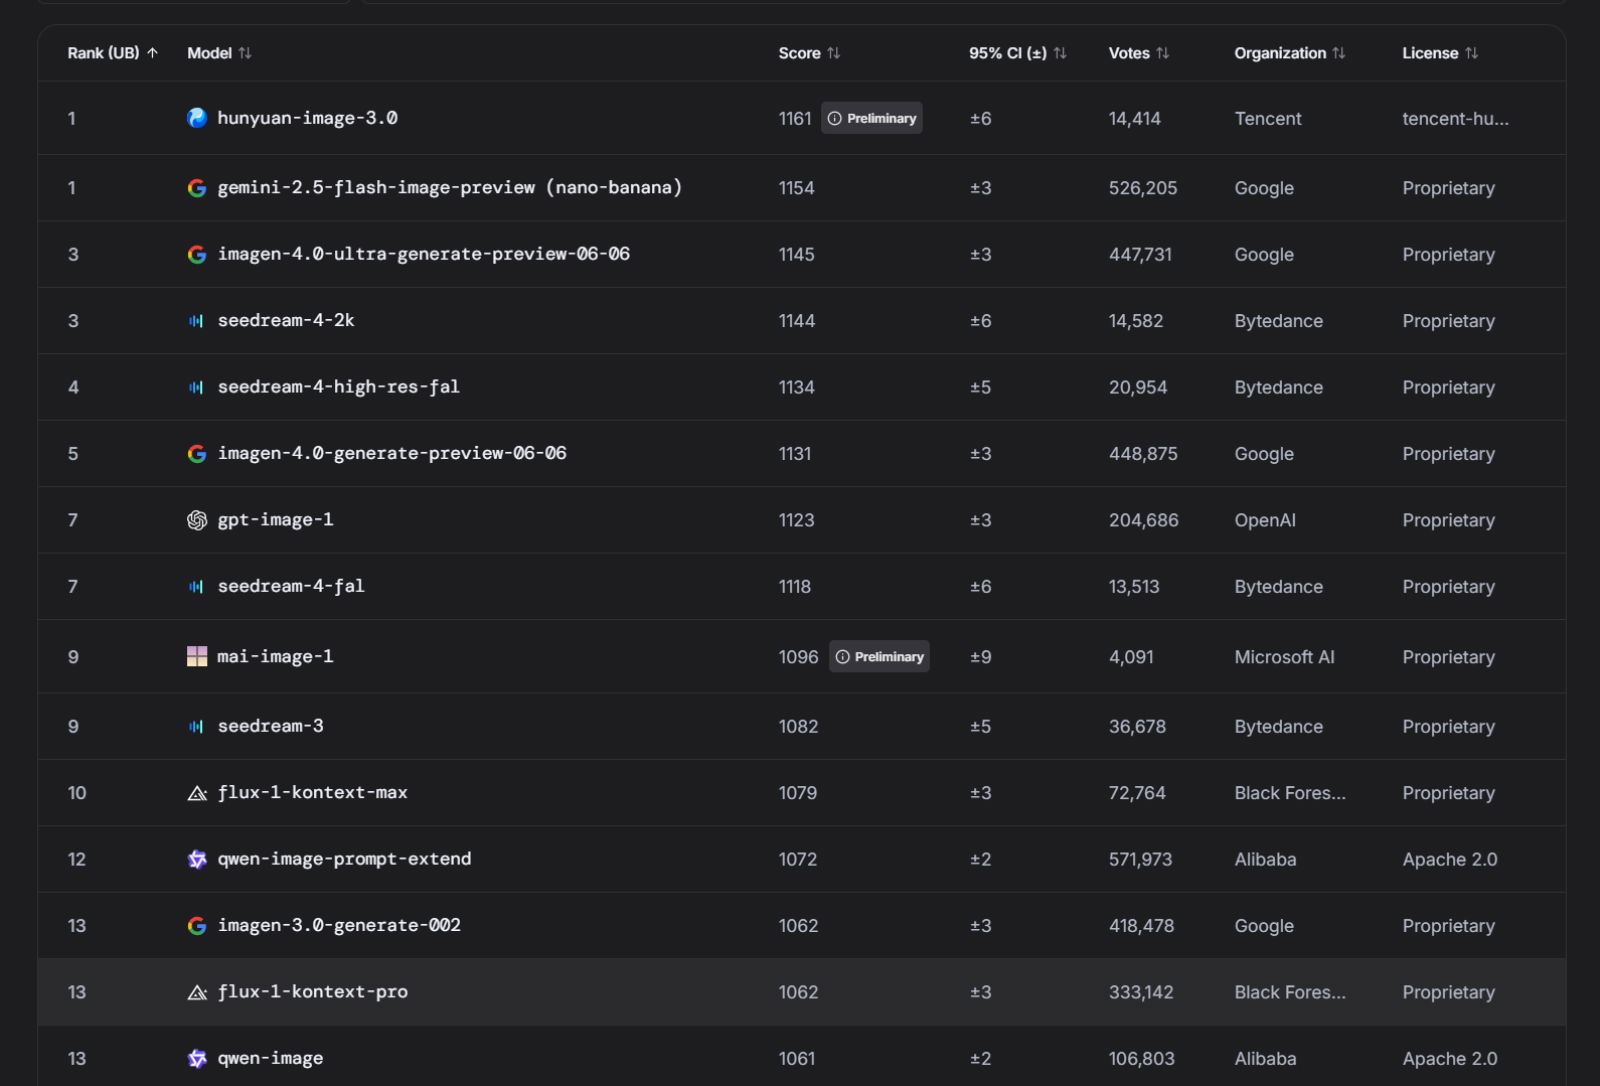Image resolution: width=1600 pixels, height=1086 pixels.
Task: Click the Google icon beside gemini-2.5-flash-image-preview
Action: (x=197, y=187)
